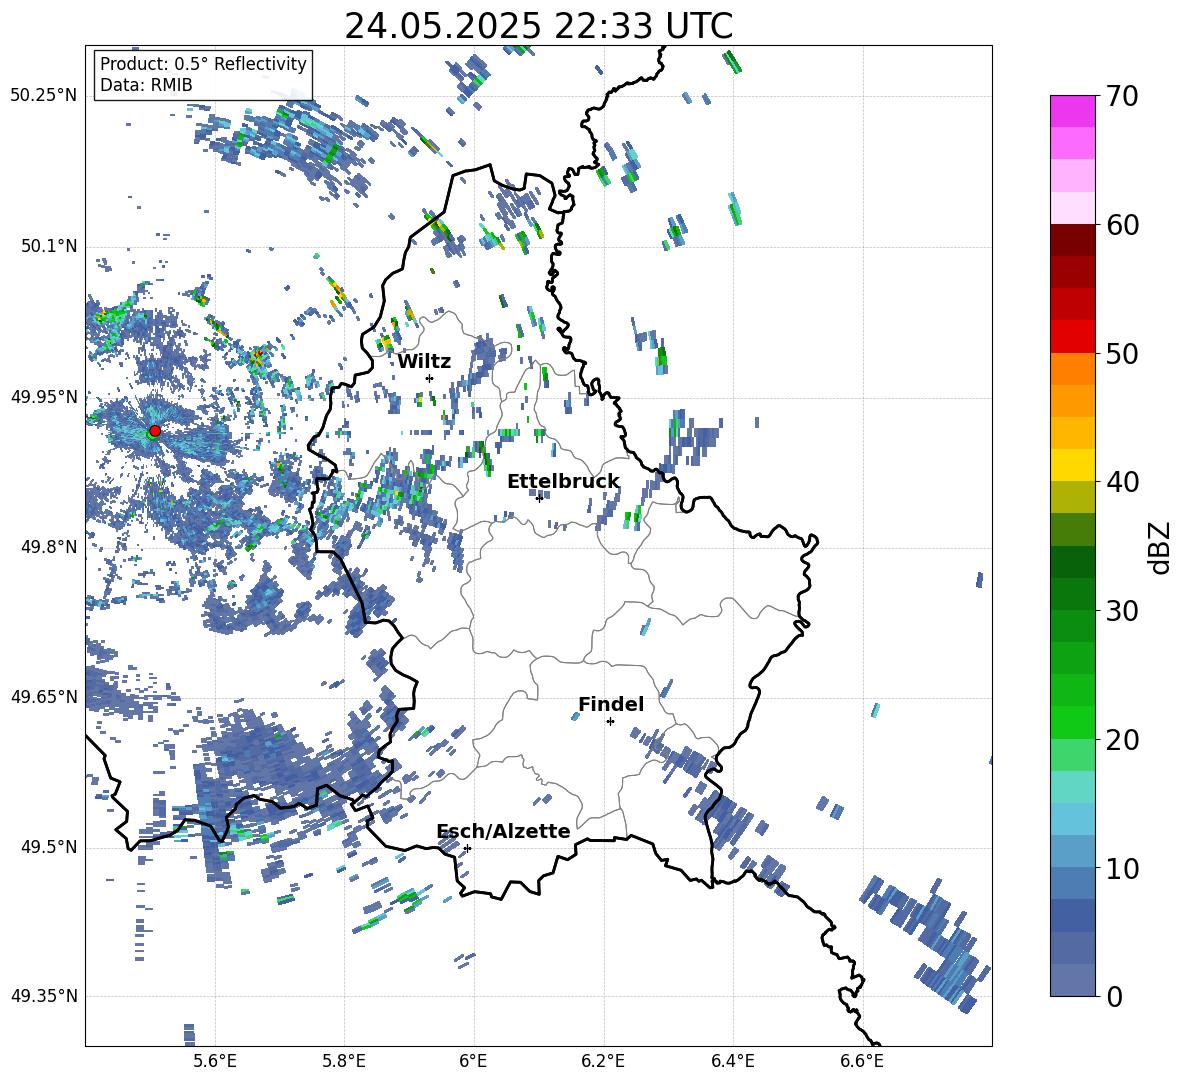Click the red 50 dBZ color band
The image size is (1184, 1081).
pos(1072,337)
